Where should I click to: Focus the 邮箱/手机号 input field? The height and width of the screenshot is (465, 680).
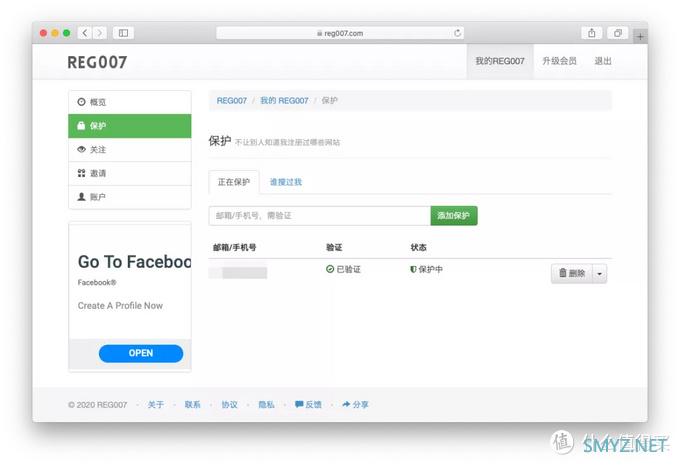pos(319,216)
